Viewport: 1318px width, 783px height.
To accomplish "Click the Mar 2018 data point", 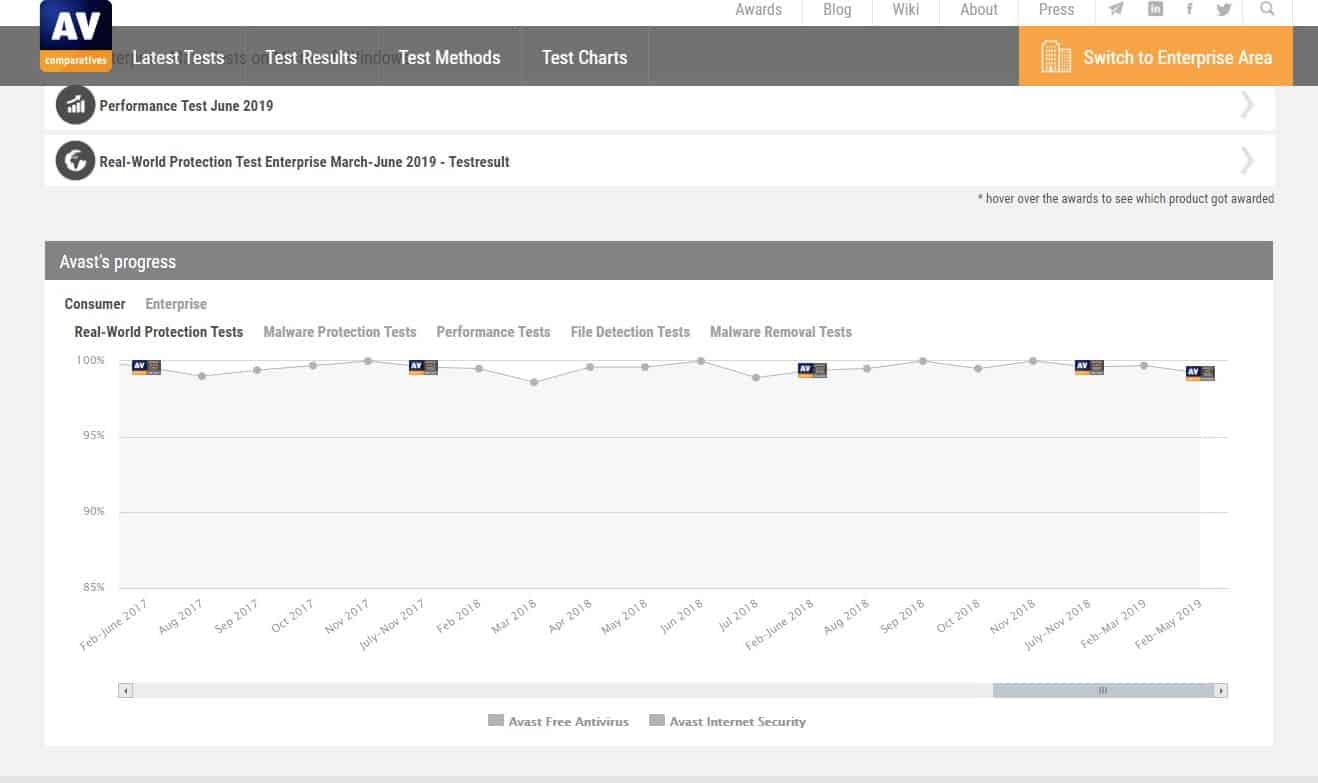I will 534,382.
